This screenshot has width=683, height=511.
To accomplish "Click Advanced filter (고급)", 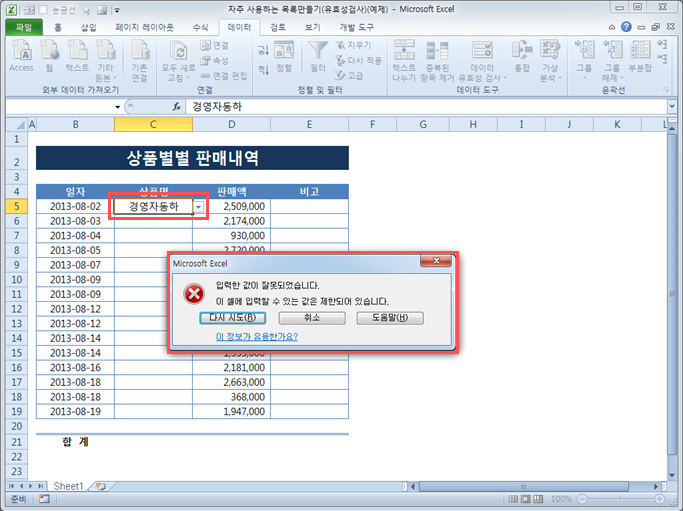I will point(349,76).
